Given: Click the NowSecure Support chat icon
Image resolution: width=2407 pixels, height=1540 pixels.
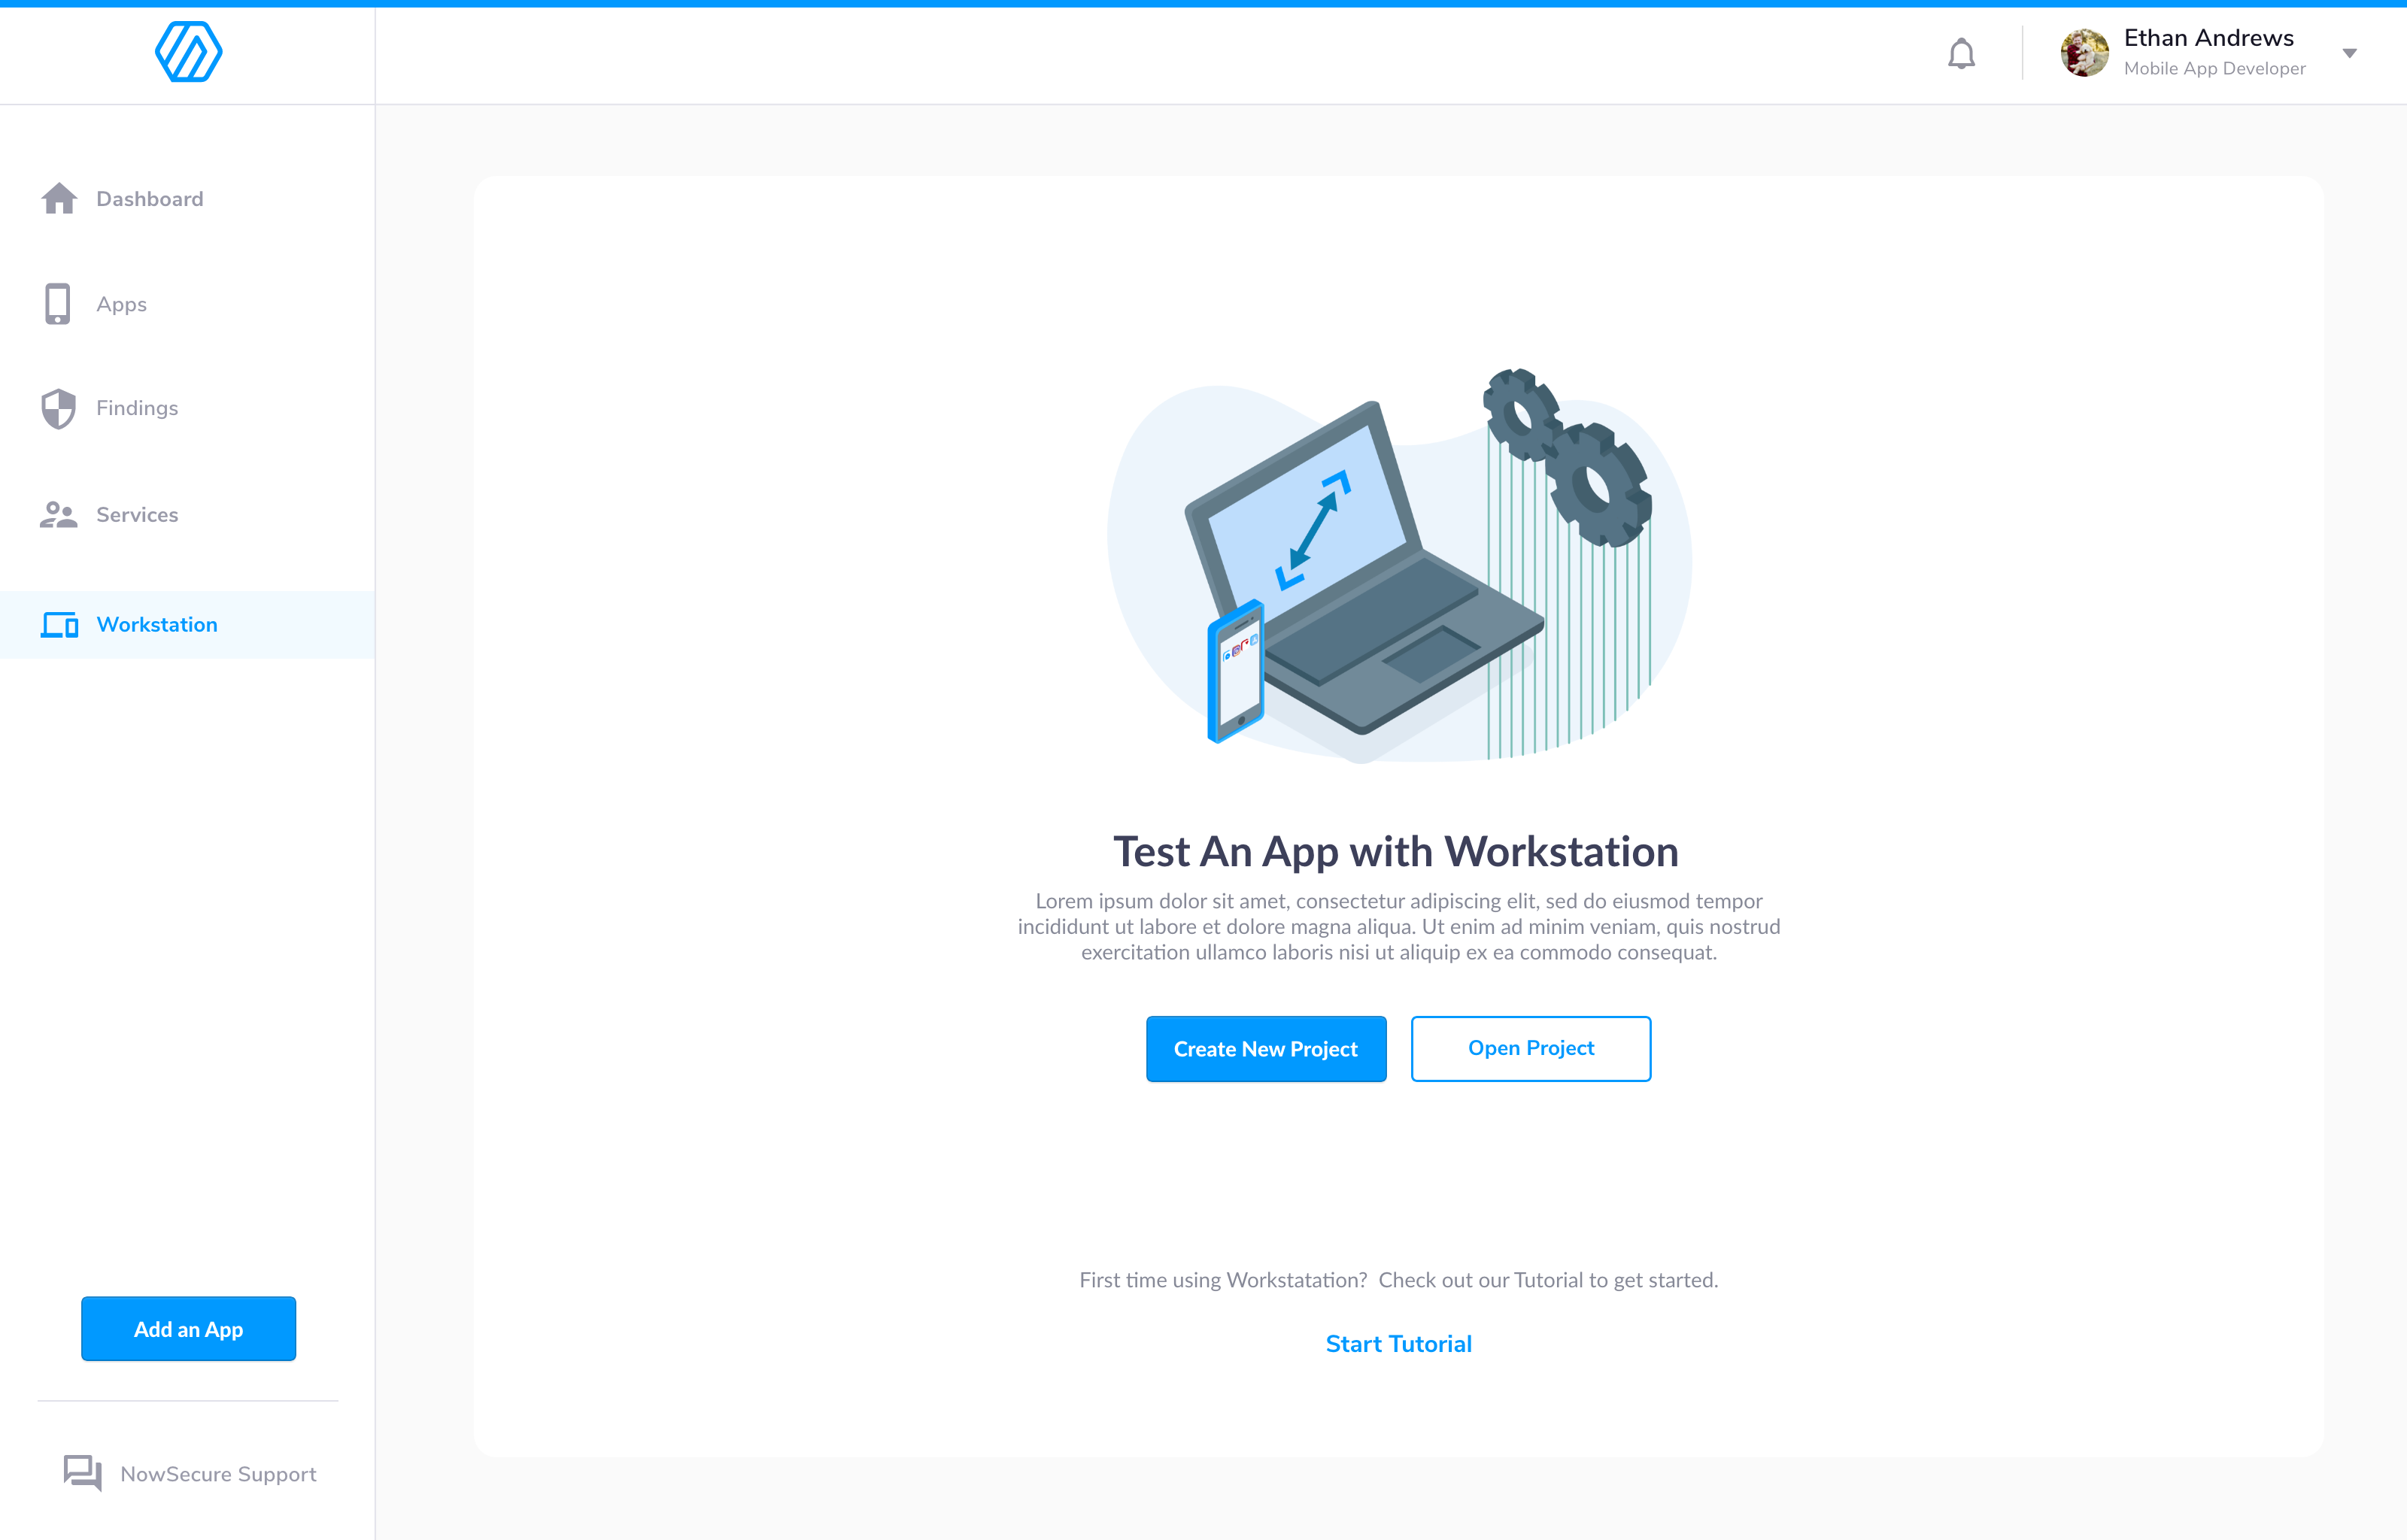Looking at the screenshot, I should click(83, 1473).
